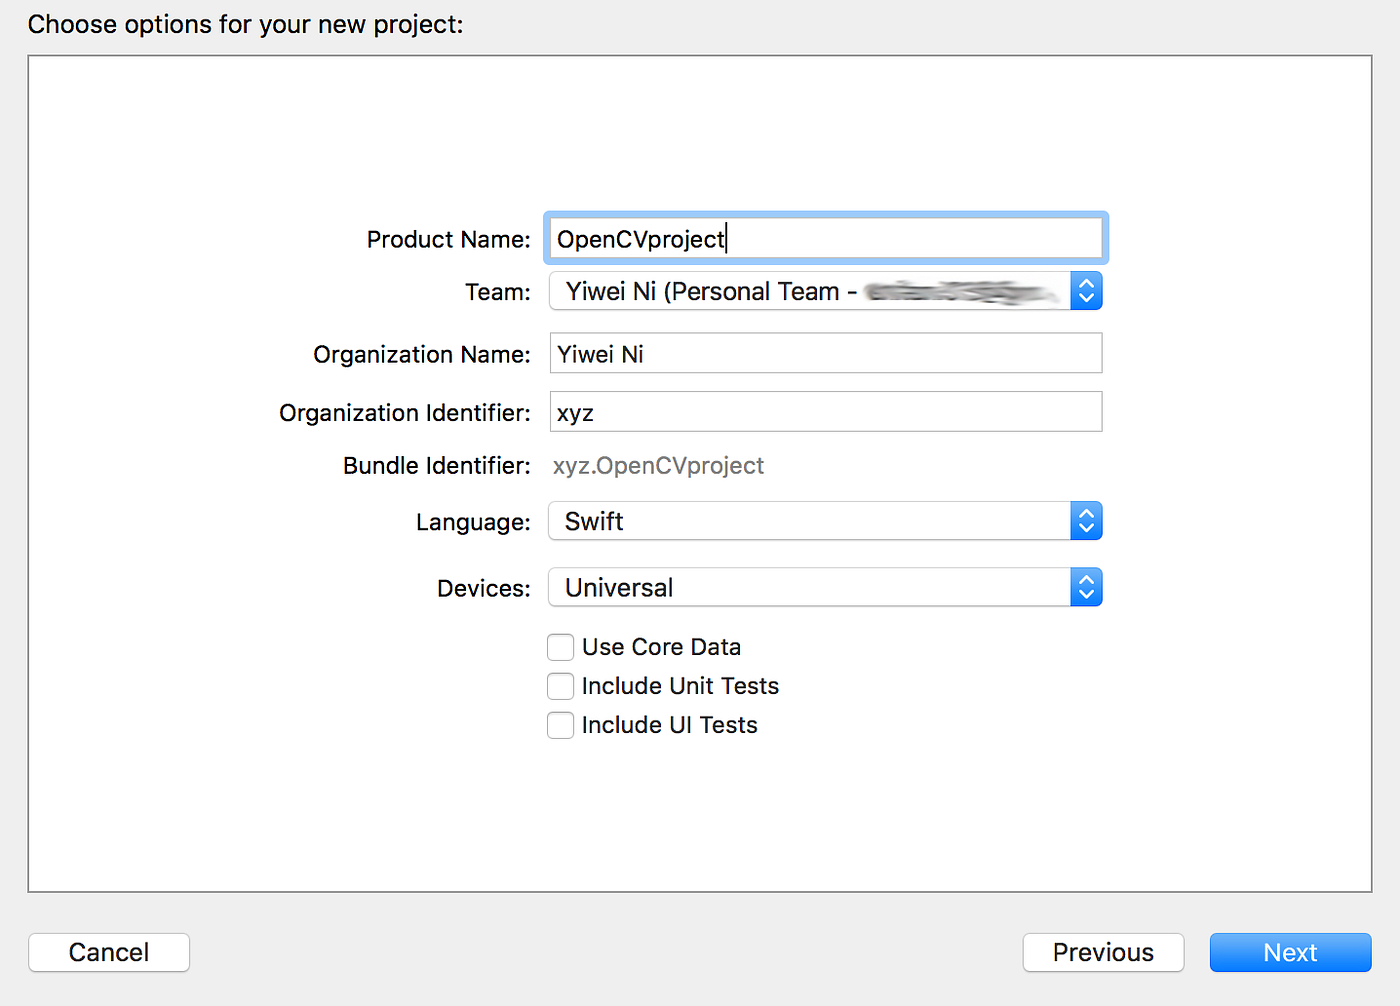The height and width of the screenshot is (1006, 1400).
Task: Click the blue chevron arrows beside Swift
Action: 1086,521
